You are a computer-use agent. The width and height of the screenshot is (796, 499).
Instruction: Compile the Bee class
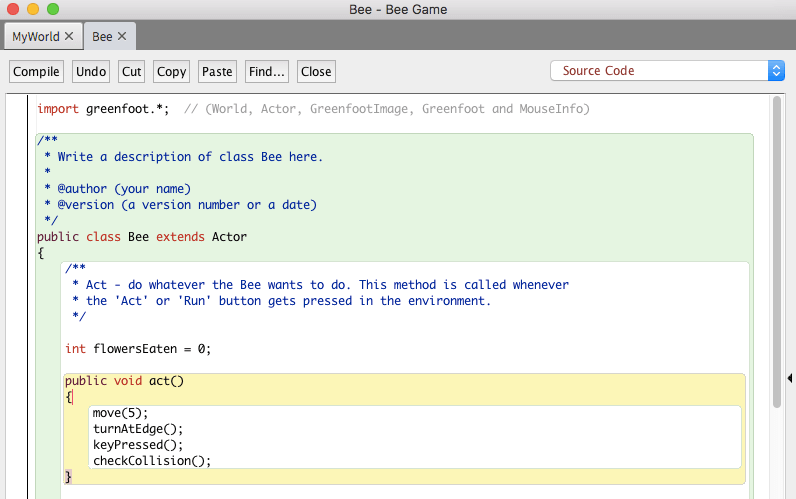point(36,72)
